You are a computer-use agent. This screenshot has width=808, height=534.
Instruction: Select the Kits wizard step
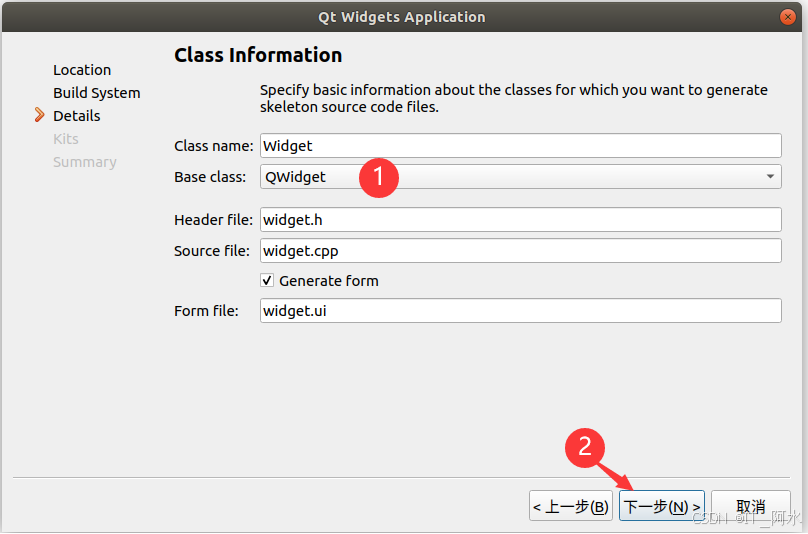[x=66, y=139]
